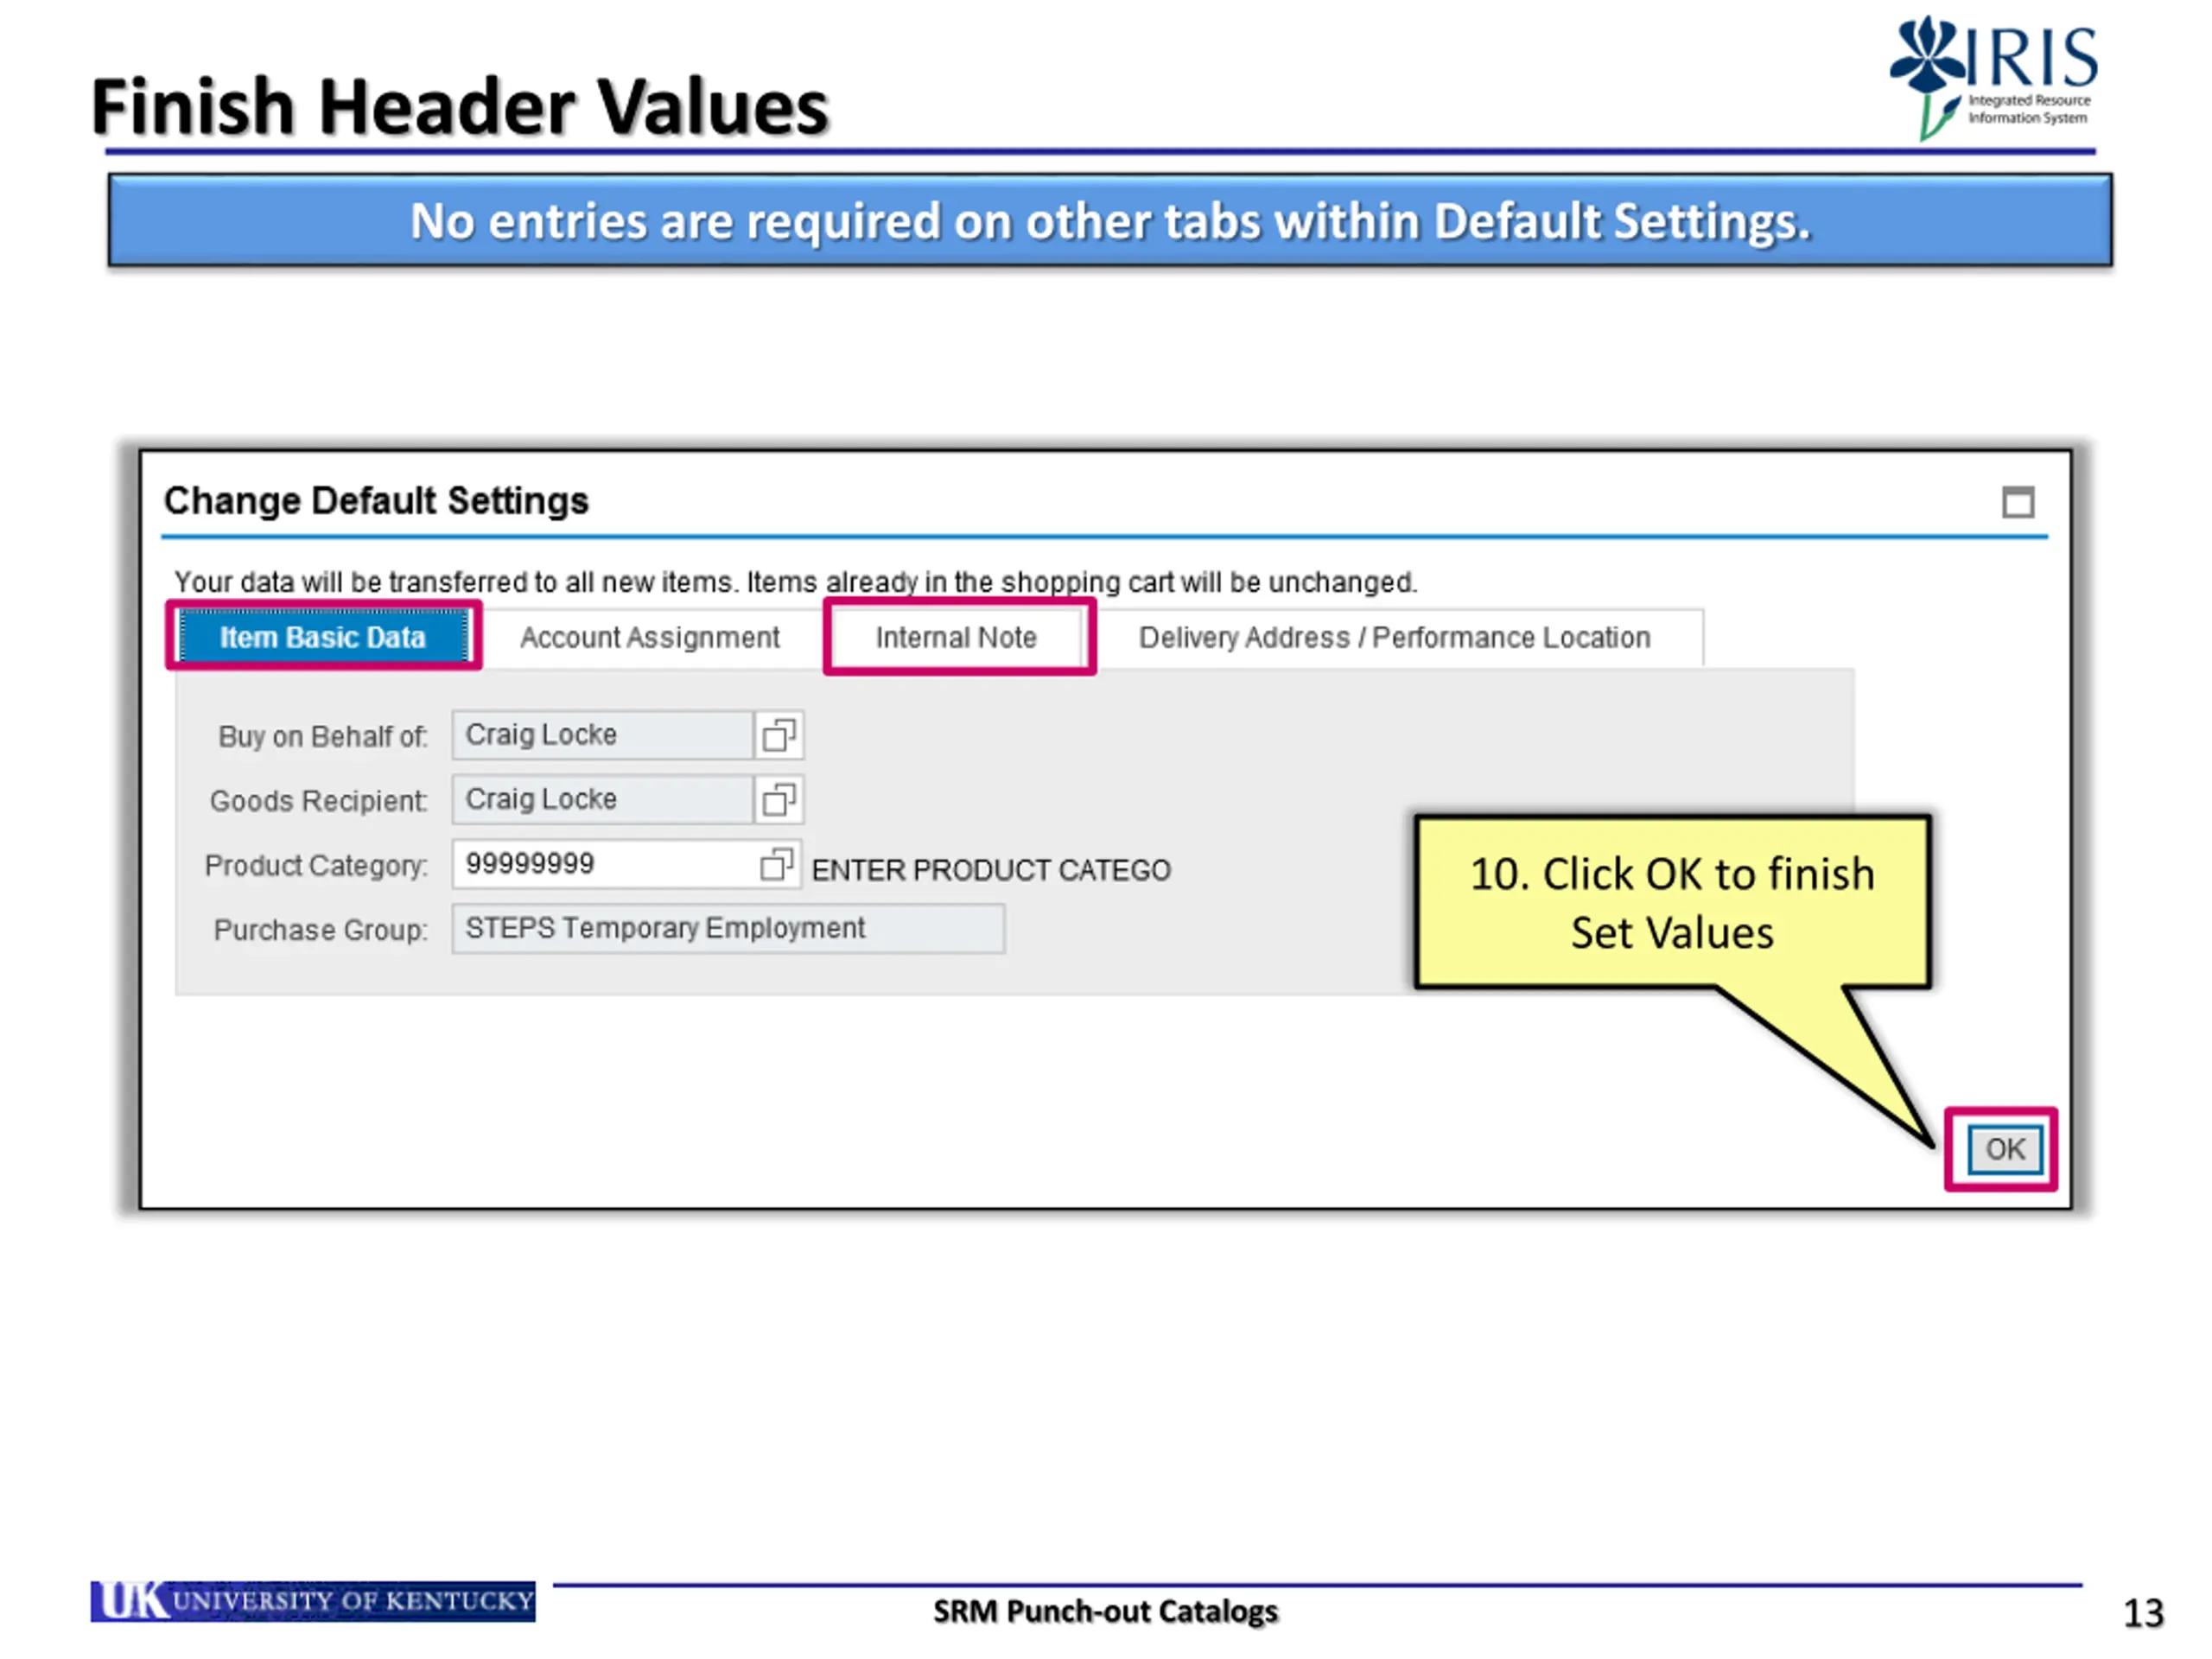Open value help for Goods Recipient
The width and height of the screenshot is (2212, 1659).
[x=779, y=800]
